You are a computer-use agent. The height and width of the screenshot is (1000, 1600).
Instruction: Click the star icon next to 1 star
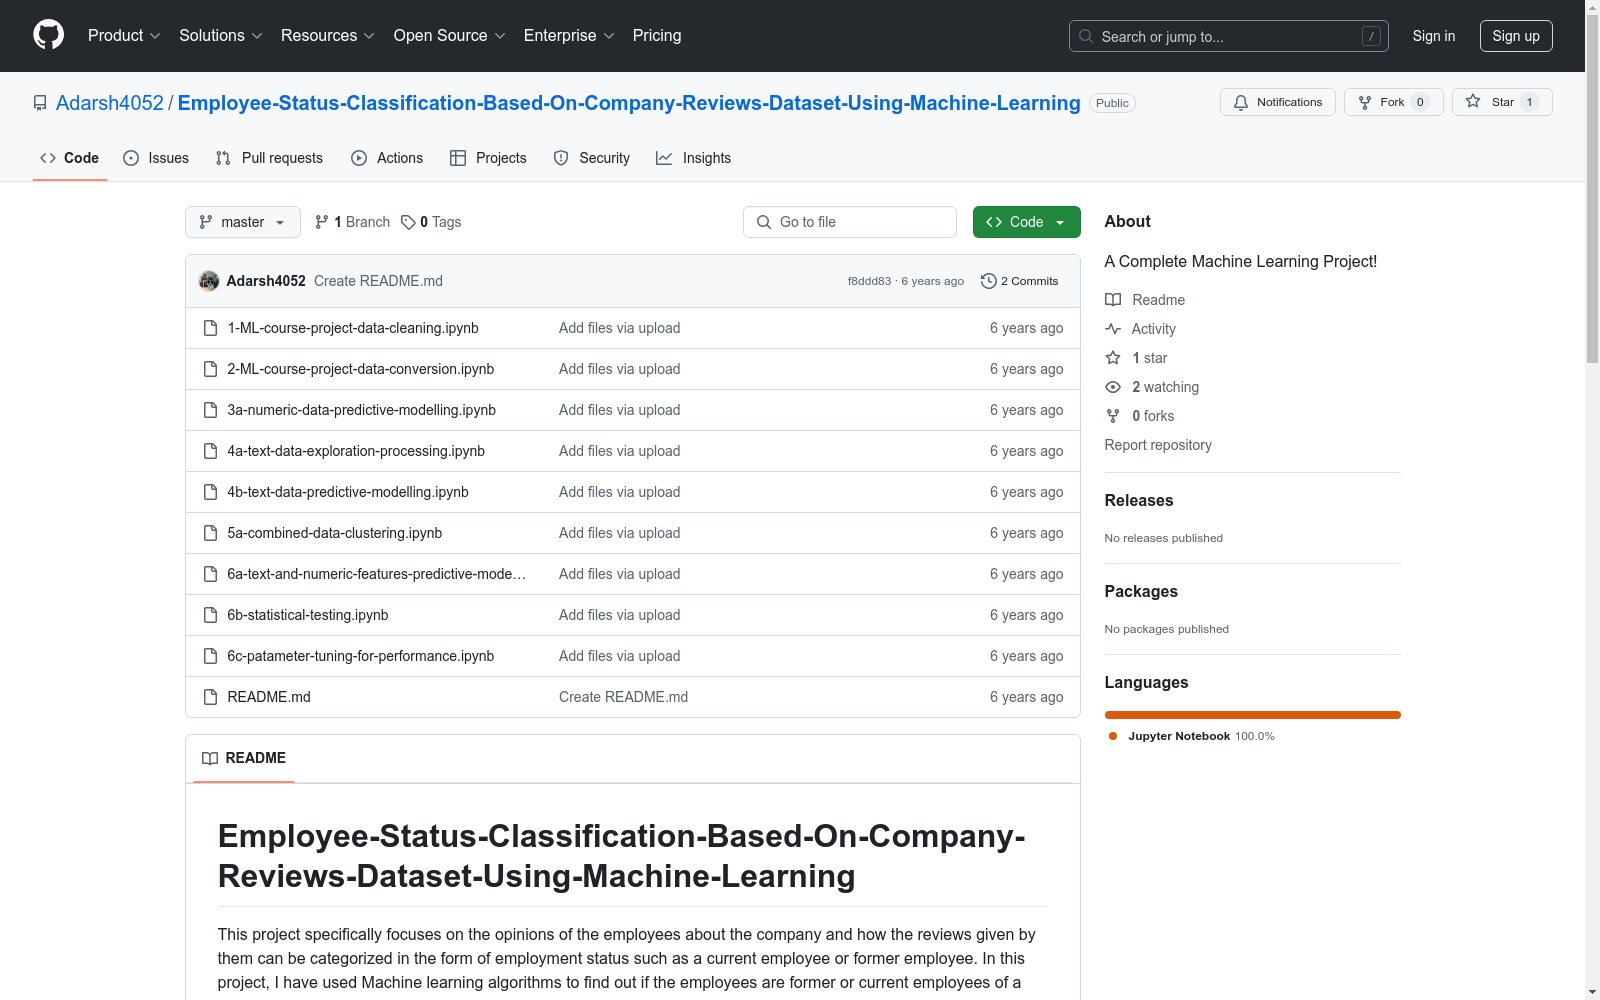coord(1113,358)
